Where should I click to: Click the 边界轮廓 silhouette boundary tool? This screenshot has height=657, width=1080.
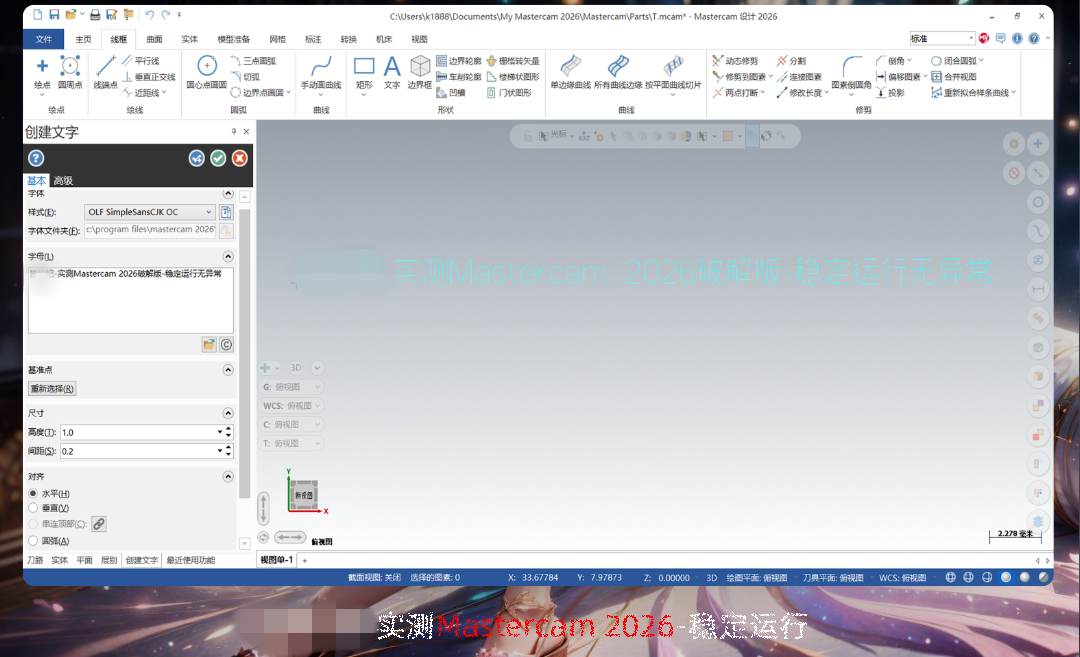[x=459, y=61]
